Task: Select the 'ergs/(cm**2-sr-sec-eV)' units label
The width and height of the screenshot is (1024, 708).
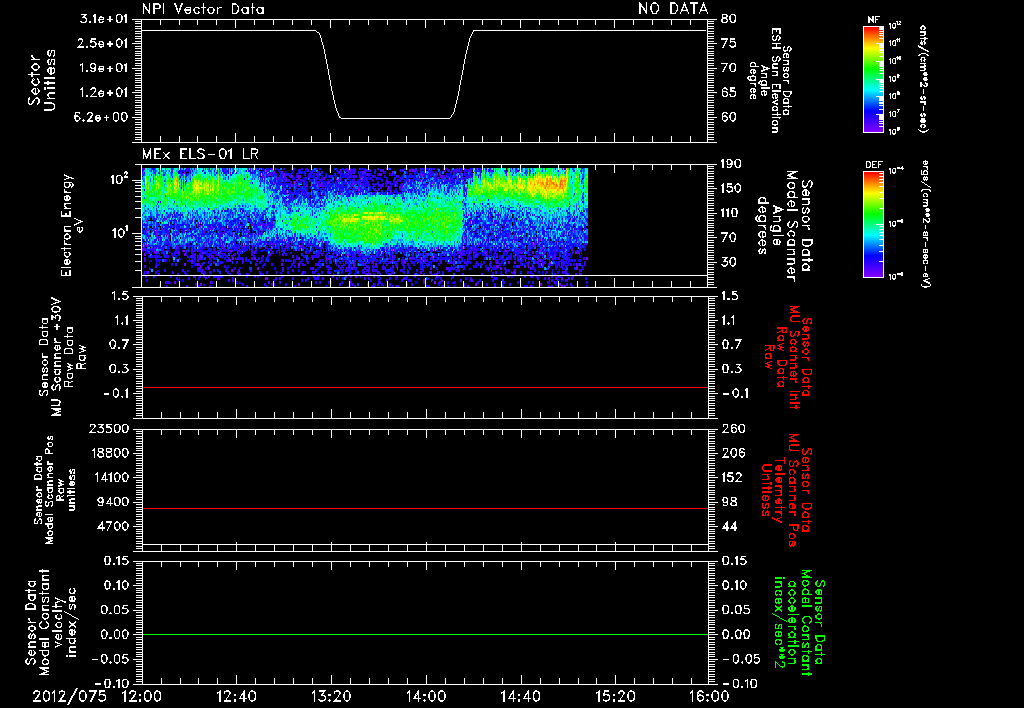Action: 926,224
